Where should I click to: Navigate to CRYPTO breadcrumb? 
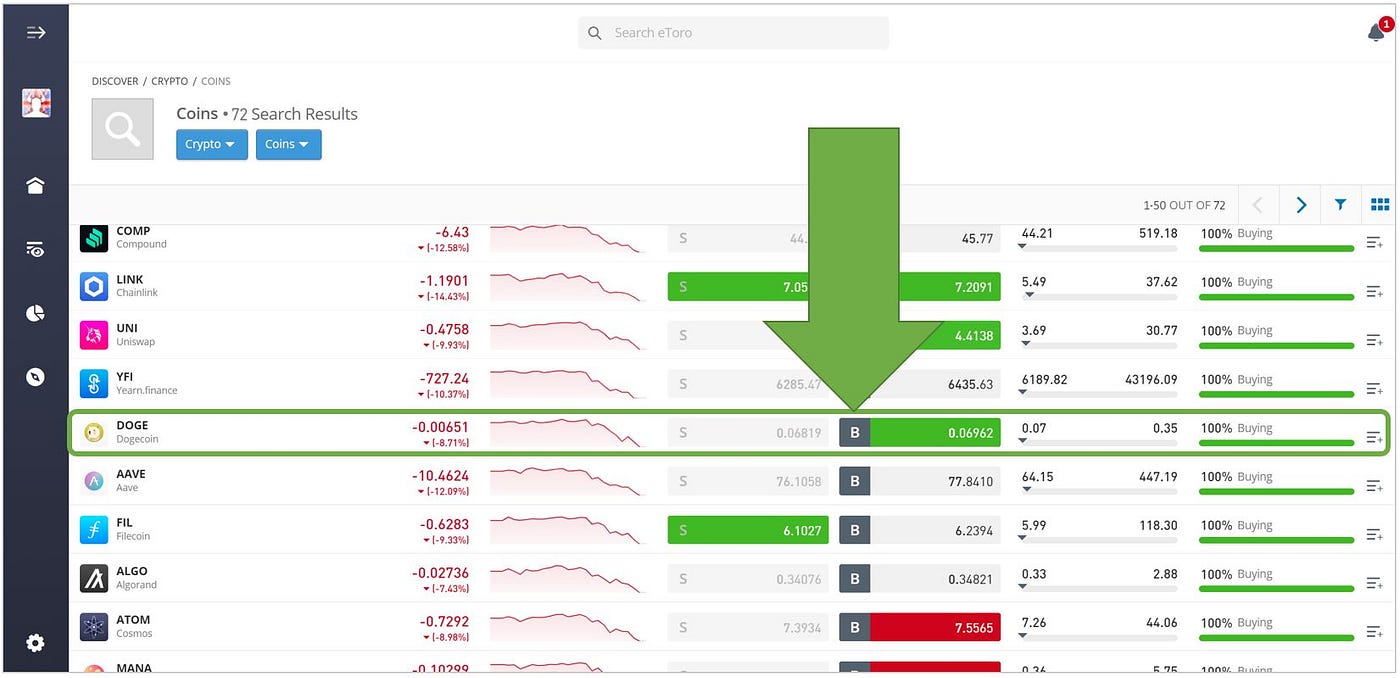coord(170,81)
